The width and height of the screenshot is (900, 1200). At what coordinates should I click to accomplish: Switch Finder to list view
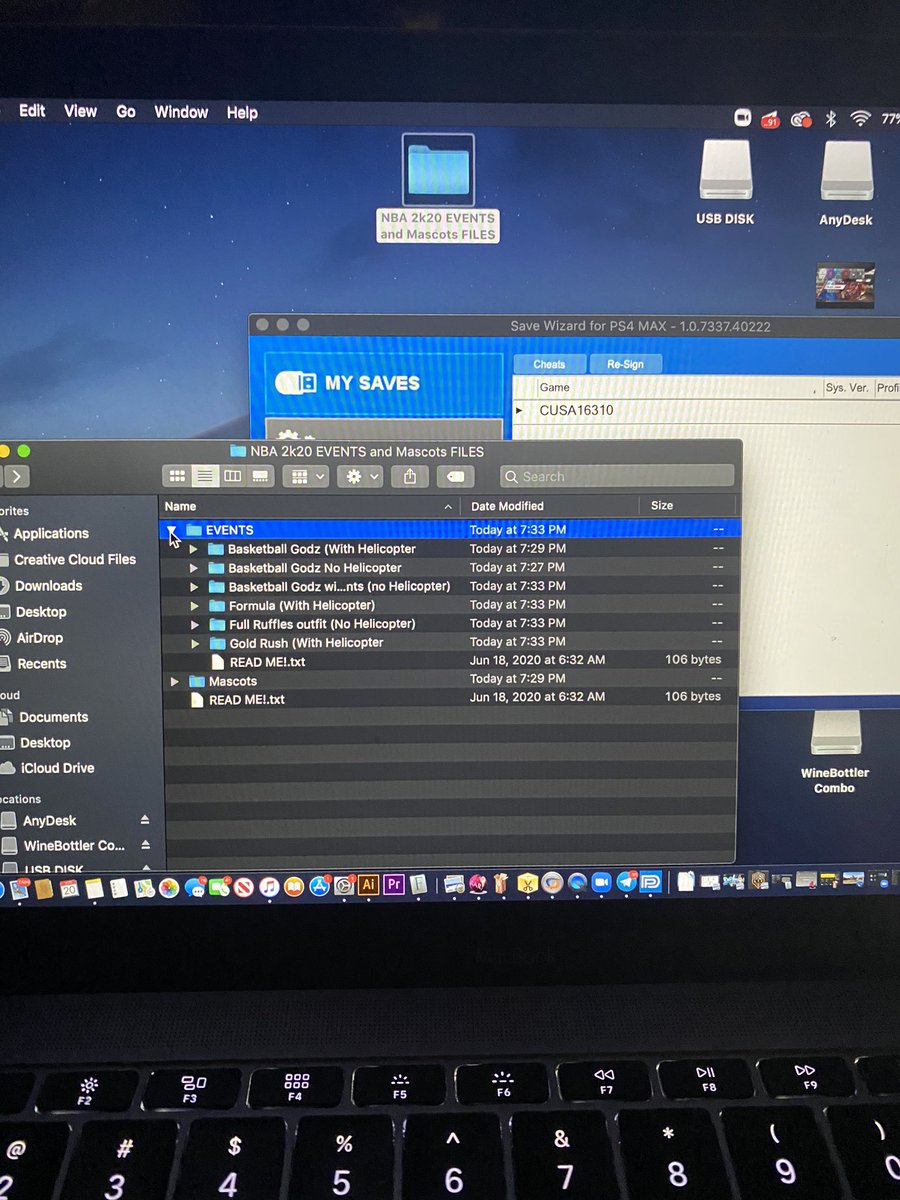(204, 477)
